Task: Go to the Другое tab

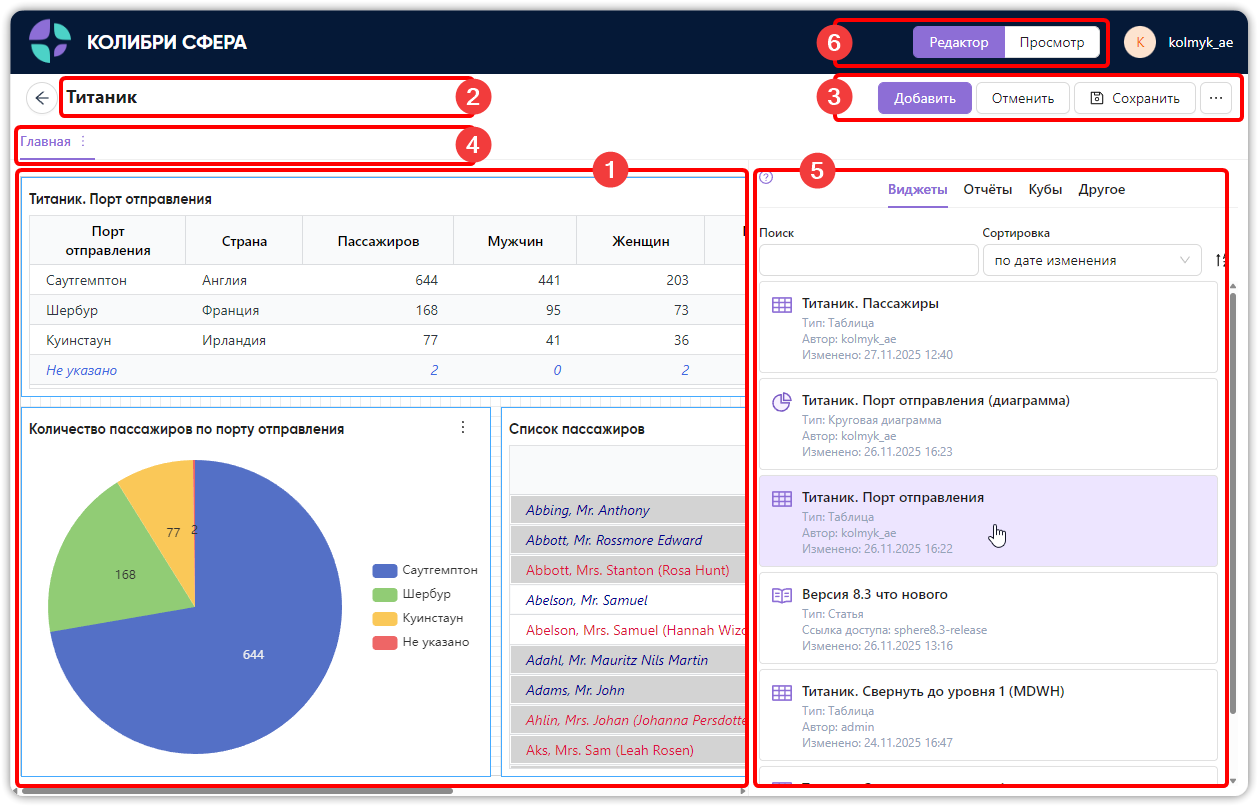Action: [x=1102, y=189]
